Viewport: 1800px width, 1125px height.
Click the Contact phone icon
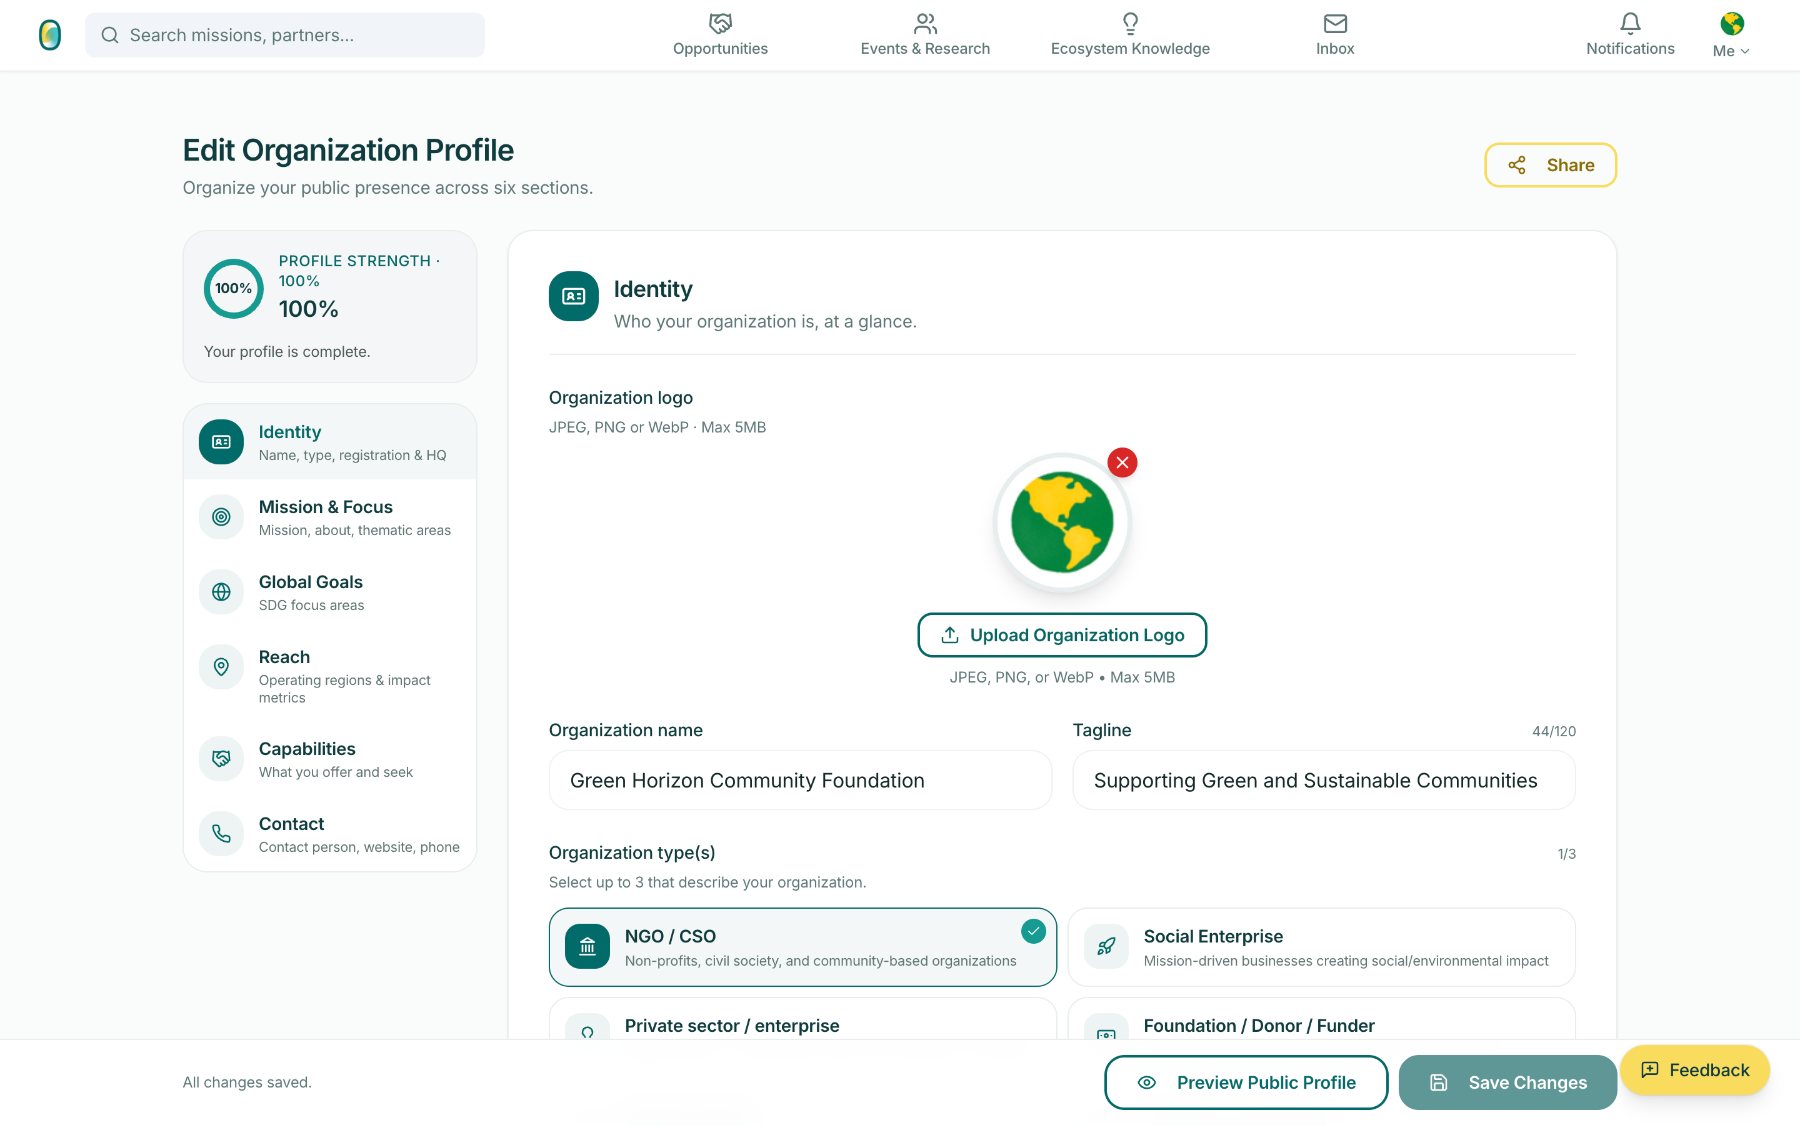tap(221, 834)
